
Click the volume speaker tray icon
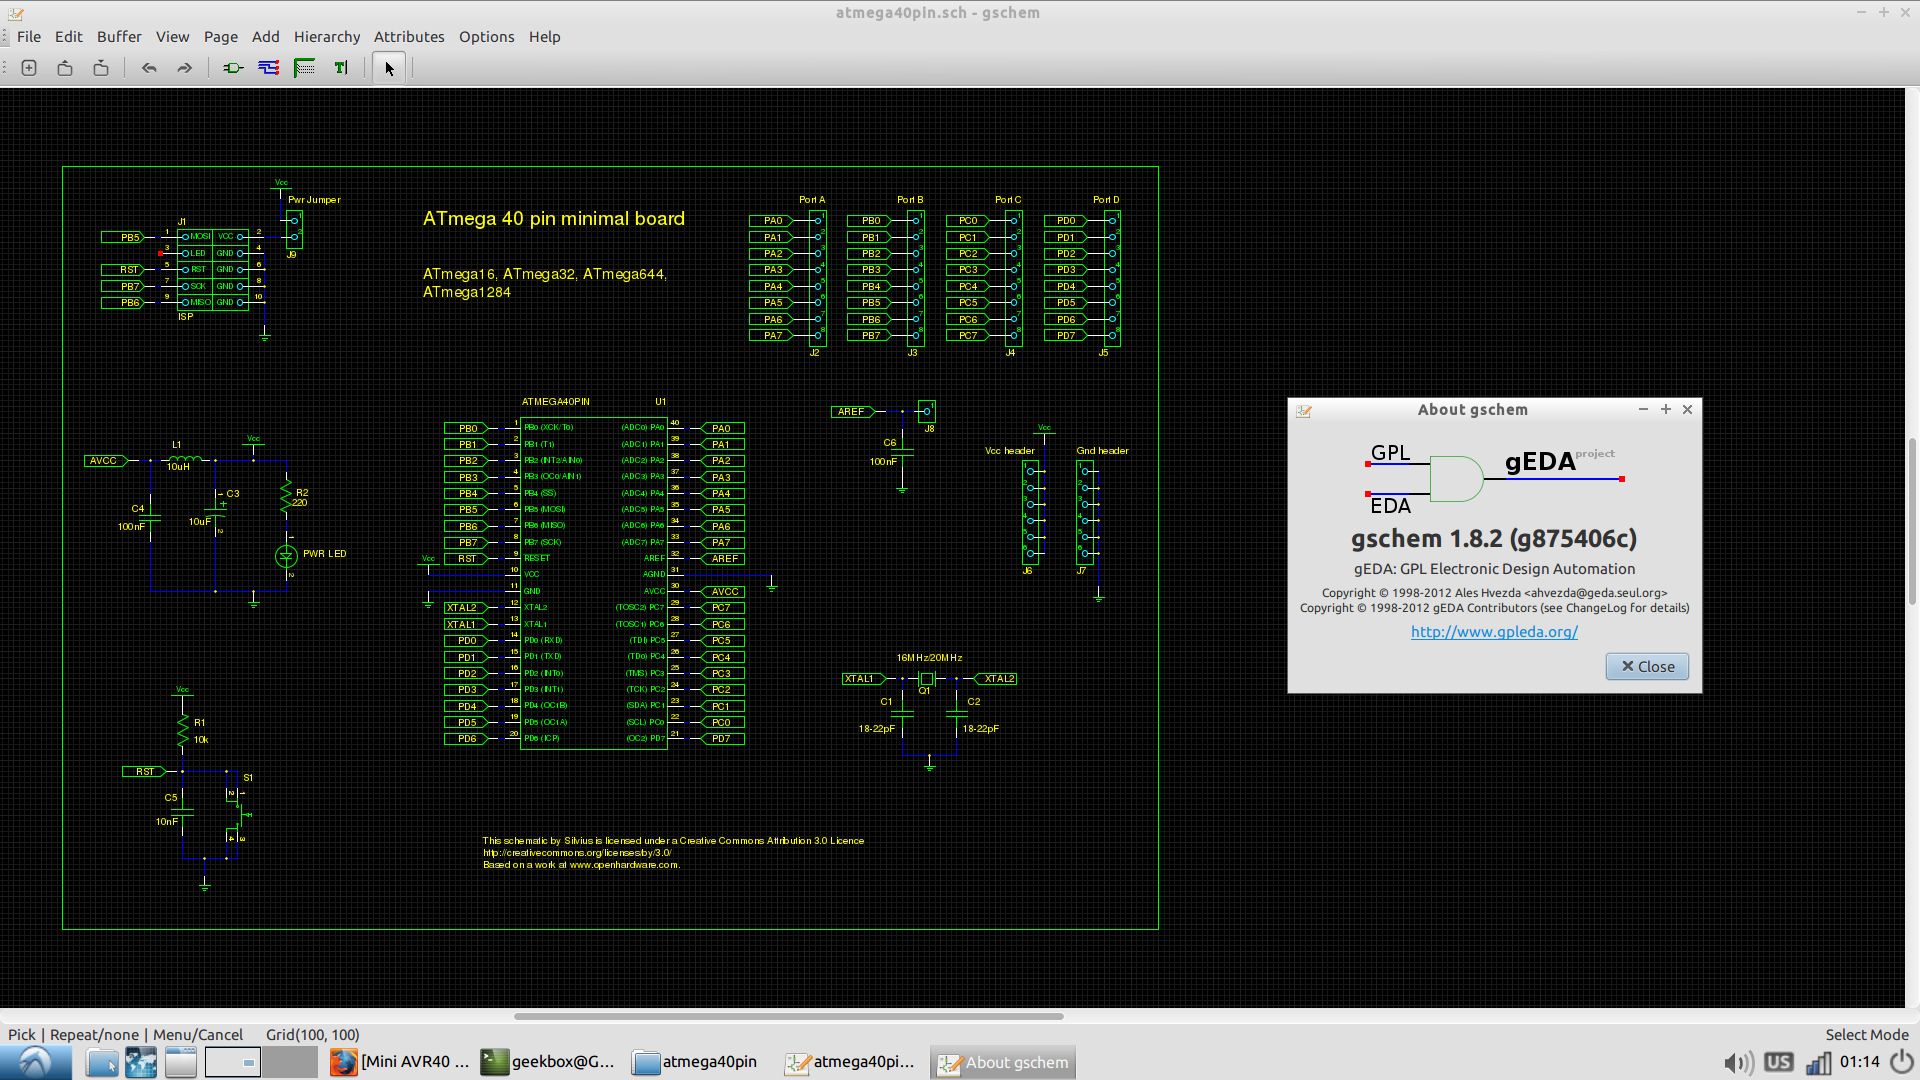tap(1738, 1063)
